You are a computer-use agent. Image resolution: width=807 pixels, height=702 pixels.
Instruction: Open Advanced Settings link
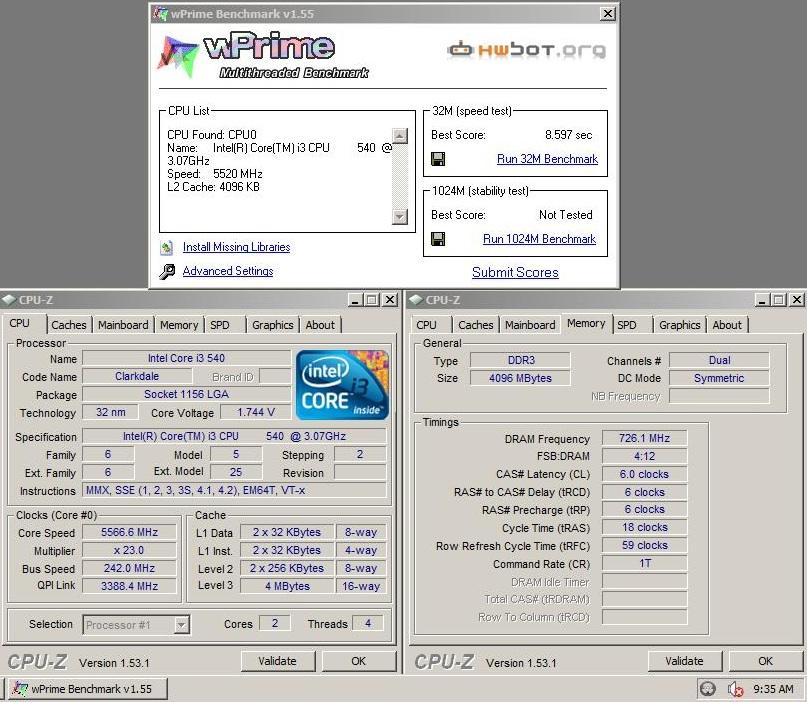pos(228,271)
